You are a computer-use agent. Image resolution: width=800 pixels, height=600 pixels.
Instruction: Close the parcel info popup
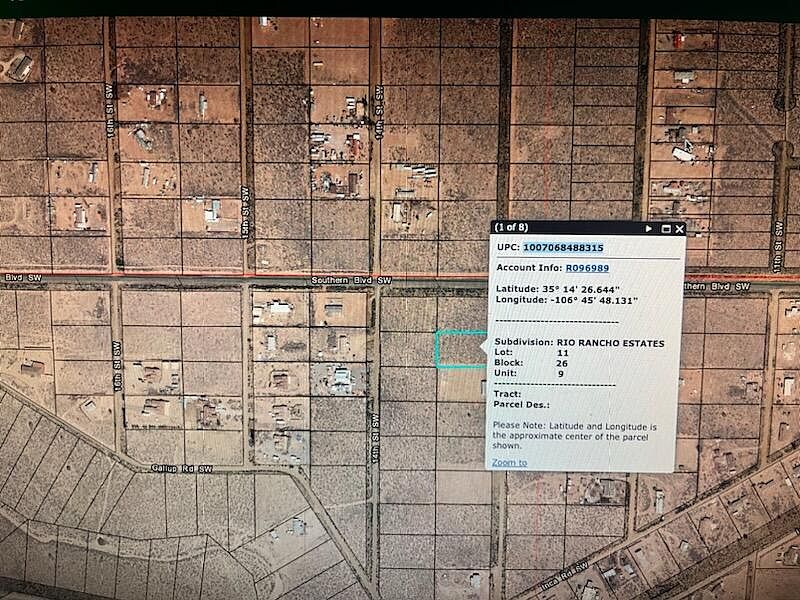[678, 229]
